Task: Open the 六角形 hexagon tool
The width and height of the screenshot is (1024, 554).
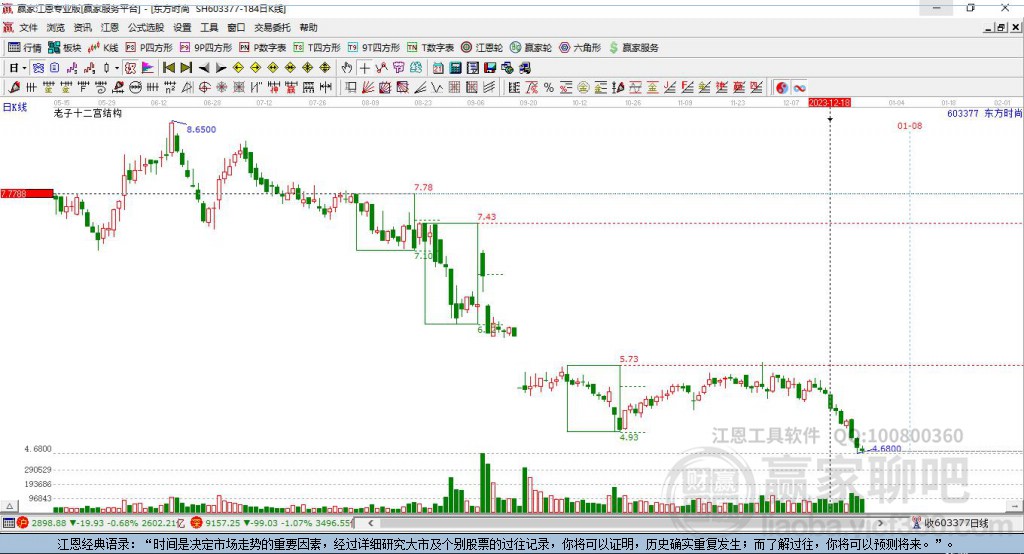Action: click(580, 48)
